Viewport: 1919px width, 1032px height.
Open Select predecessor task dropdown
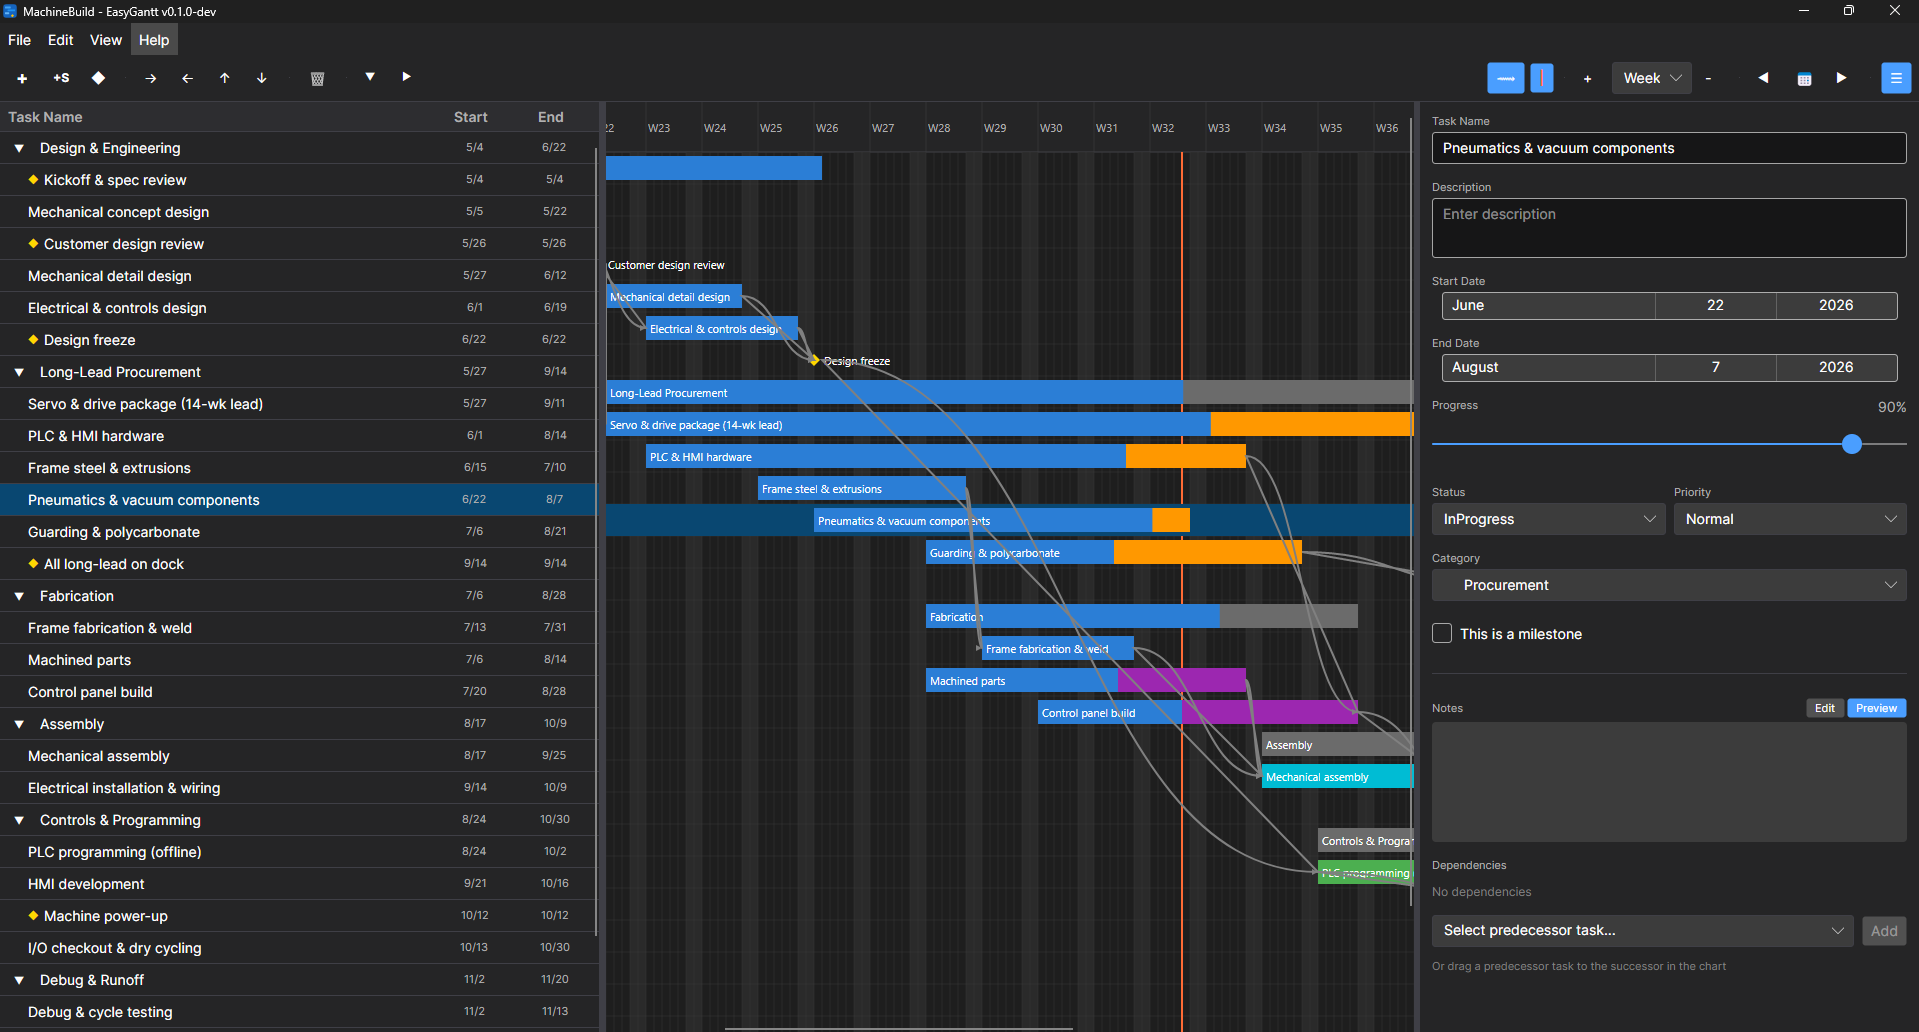click(x=1642, y=930)
